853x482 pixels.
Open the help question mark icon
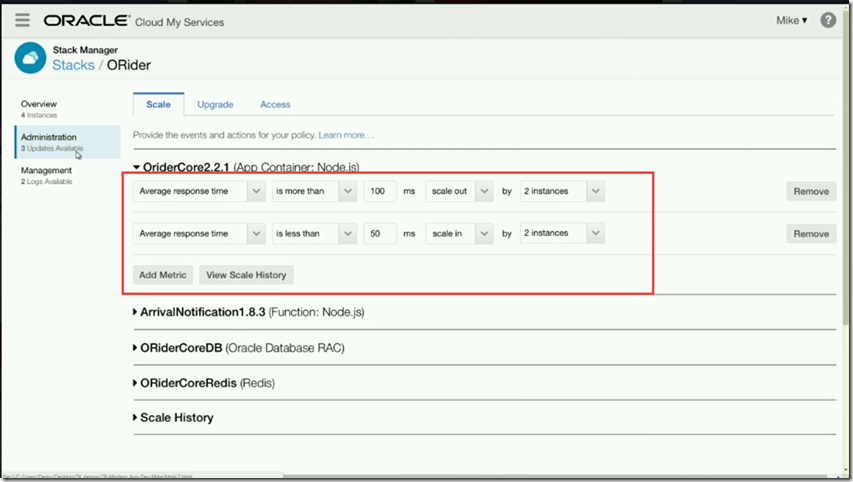[x=828, y=20]
